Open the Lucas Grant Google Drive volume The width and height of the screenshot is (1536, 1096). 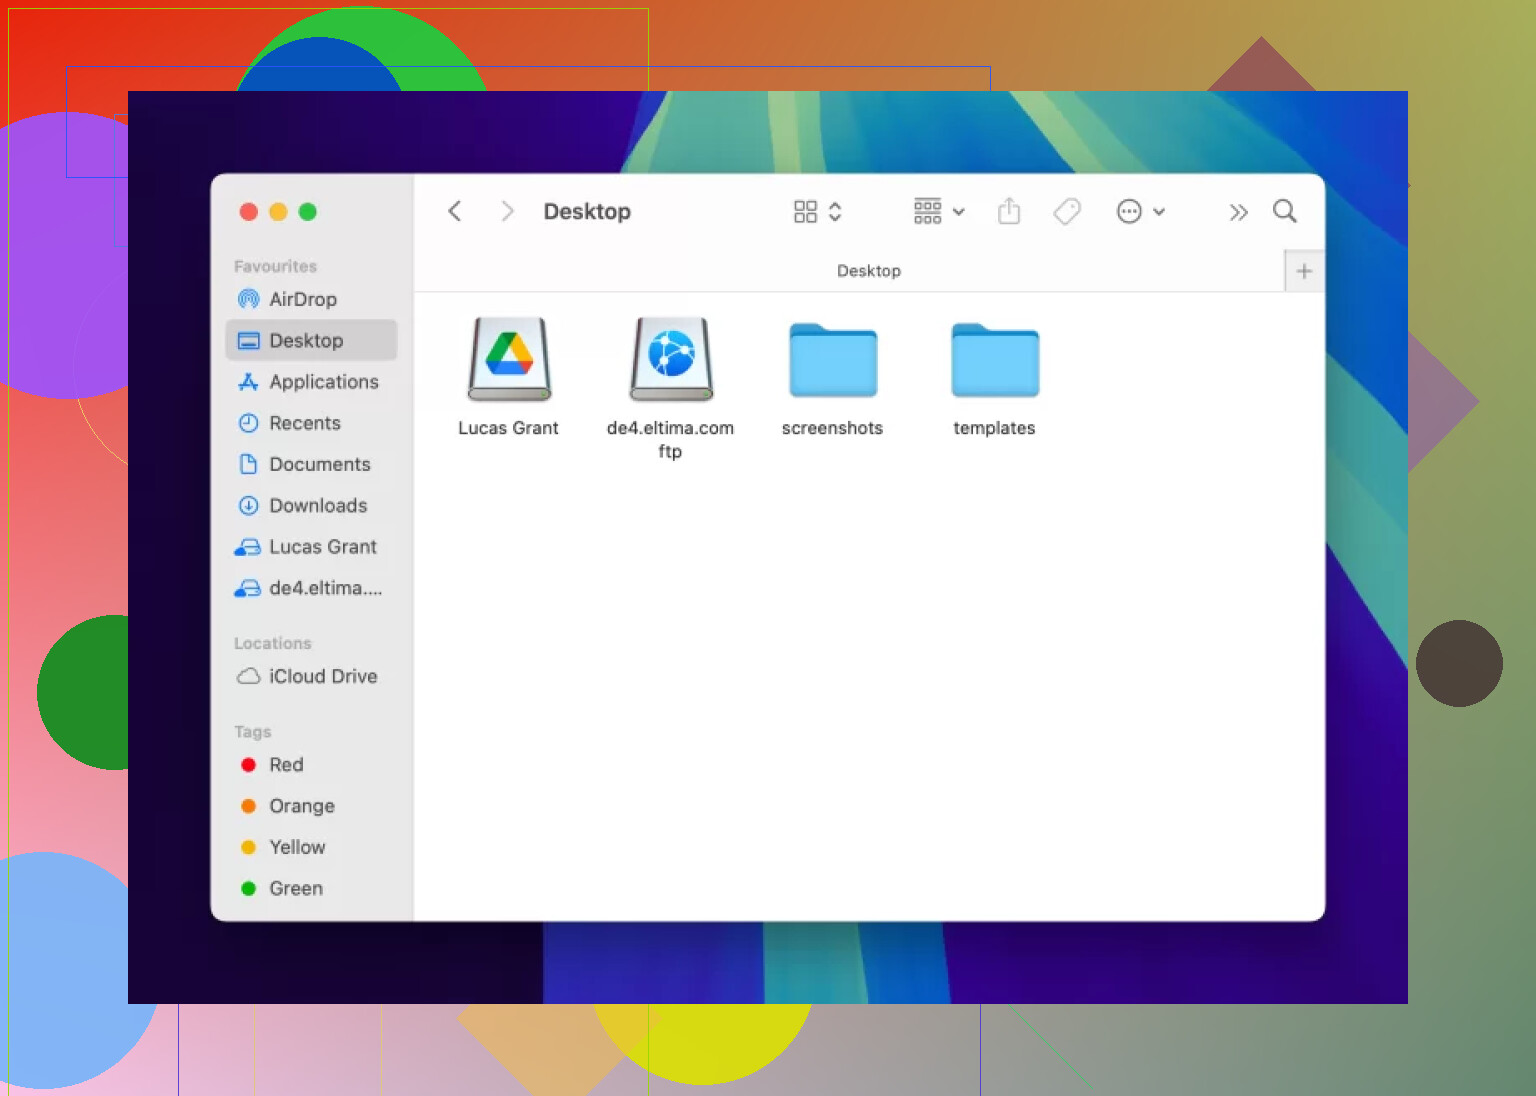click(x=509, y=360)
